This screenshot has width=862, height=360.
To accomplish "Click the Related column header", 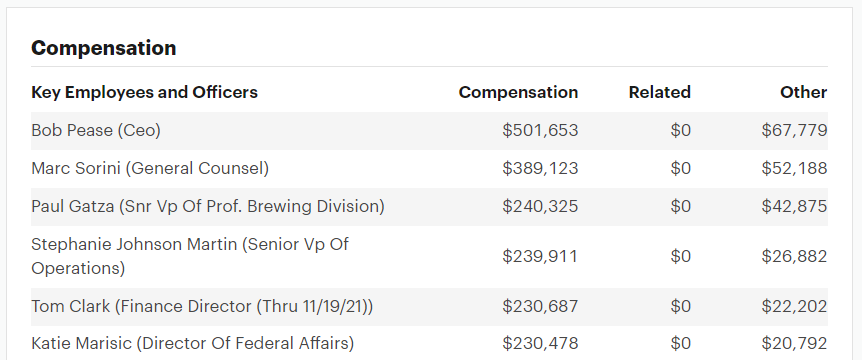I will click(x=660, y=92).
